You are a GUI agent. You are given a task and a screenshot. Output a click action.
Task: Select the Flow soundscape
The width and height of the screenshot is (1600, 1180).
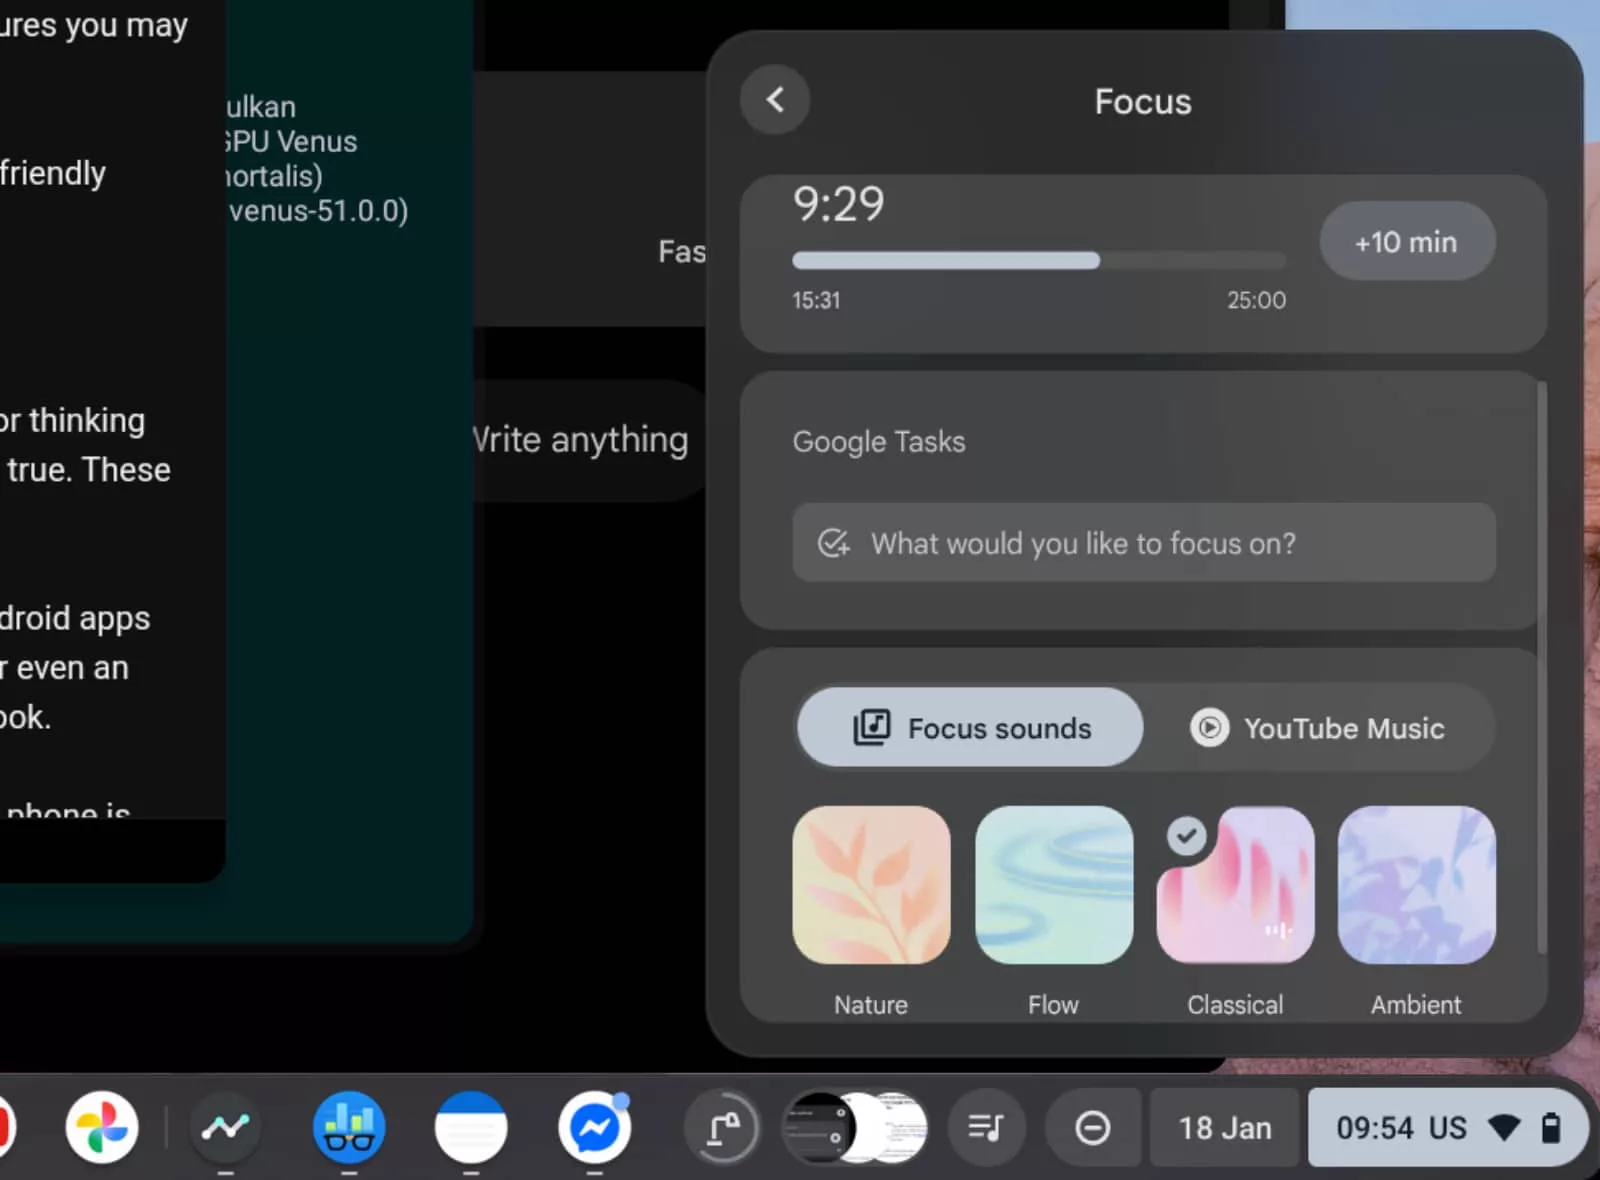tap(1053, 885)
